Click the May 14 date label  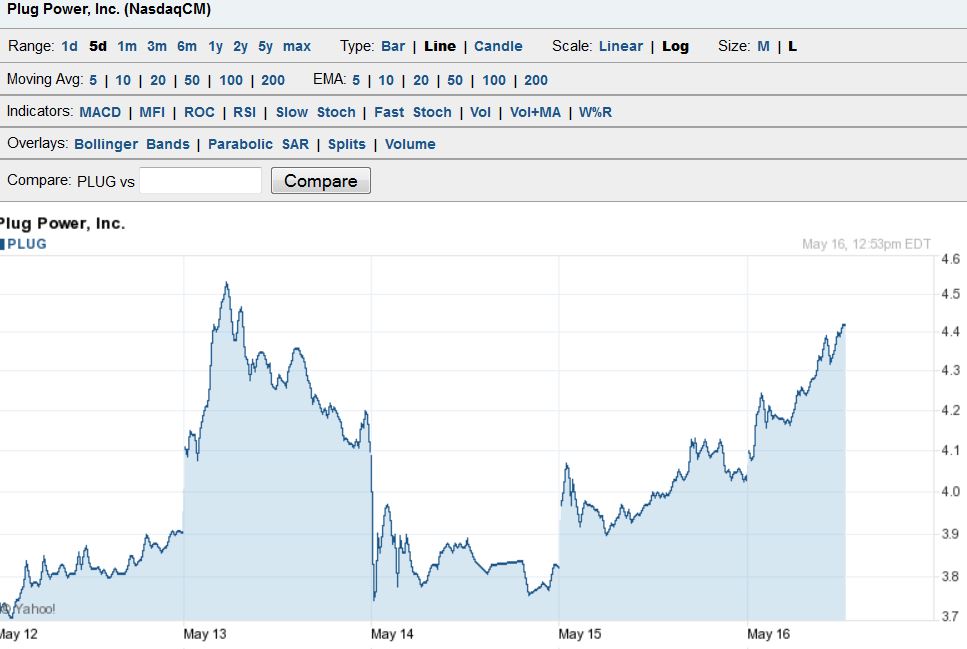392,634
